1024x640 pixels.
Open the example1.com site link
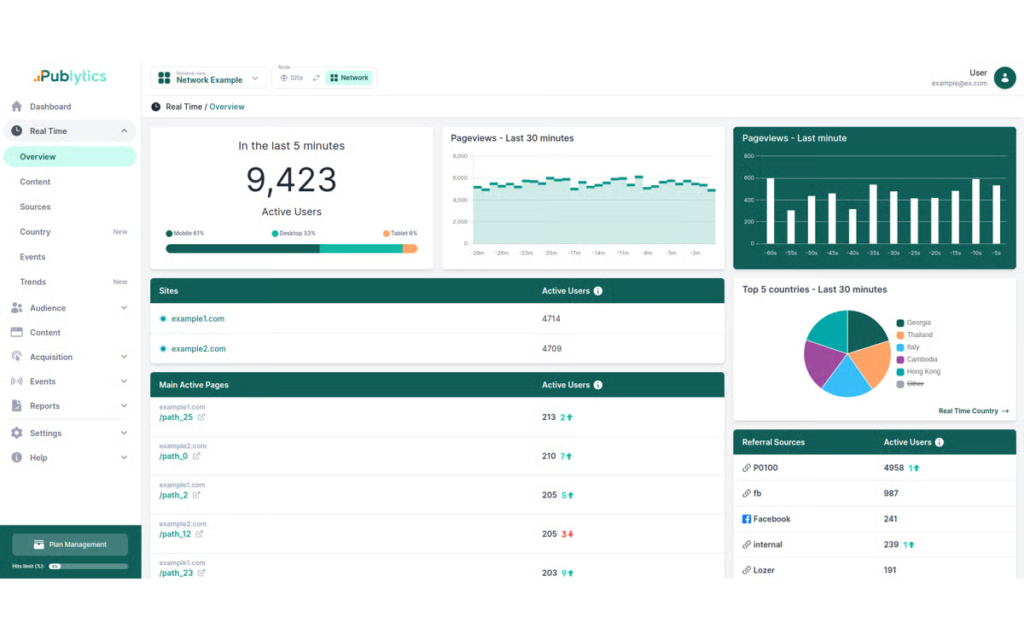pyautogui.click(x=198, y=319)
